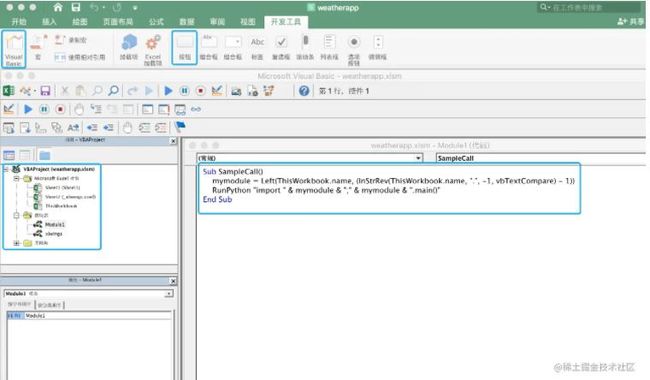Switch to the 开发工具 ribbon tab
This screenshot has width=650, height=380.
[286, 22]
